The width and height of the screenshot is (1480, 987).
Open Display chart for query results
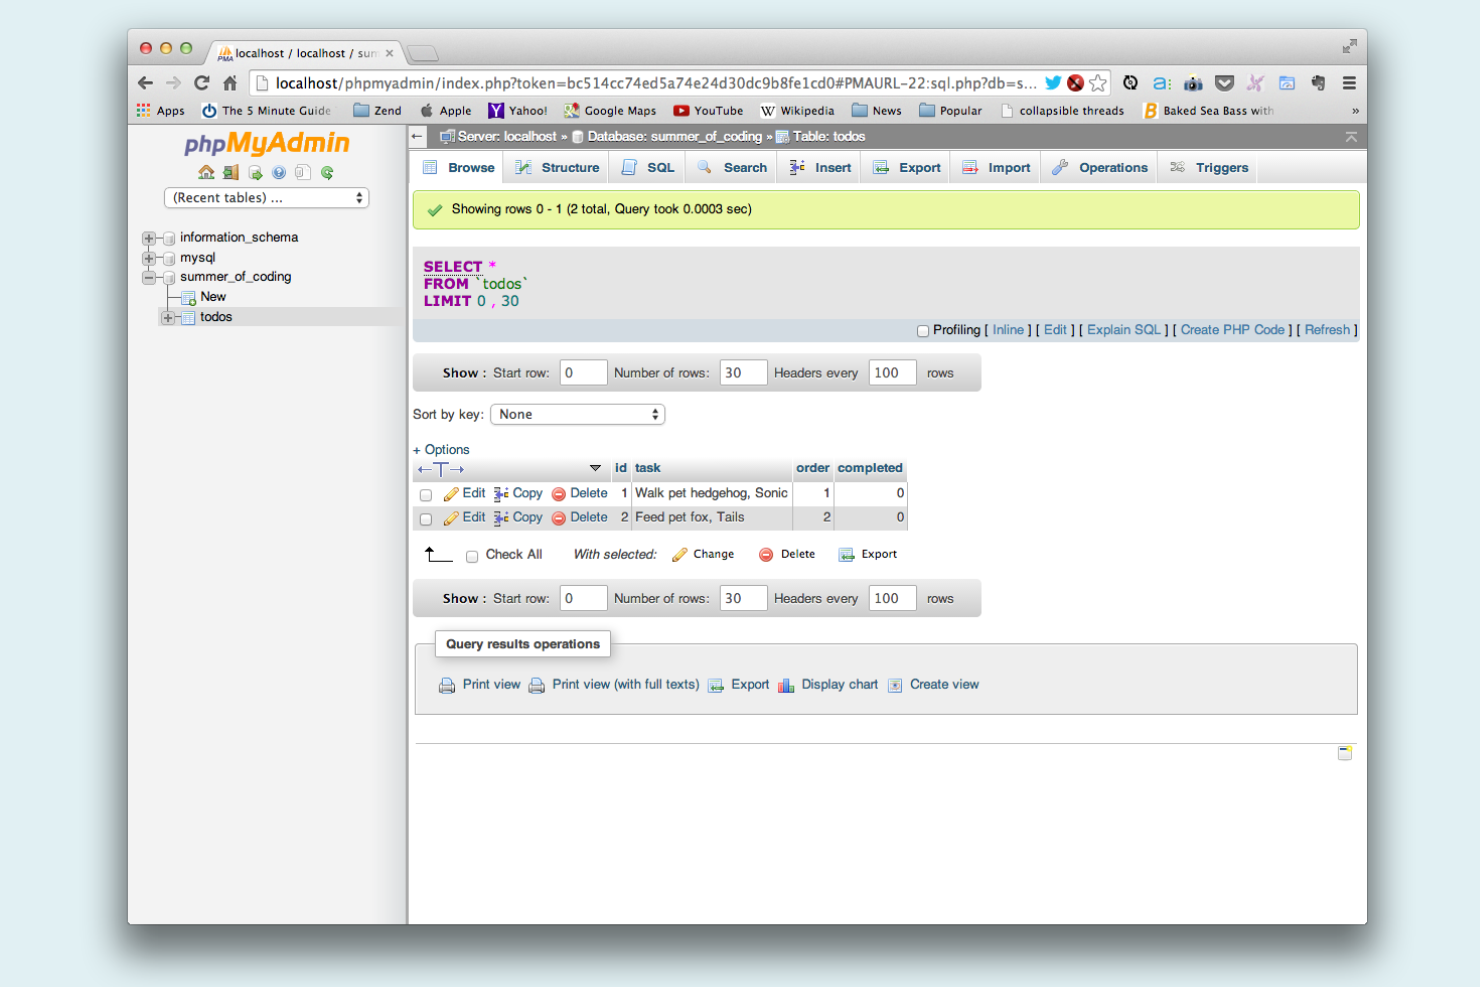coord(839,684)
